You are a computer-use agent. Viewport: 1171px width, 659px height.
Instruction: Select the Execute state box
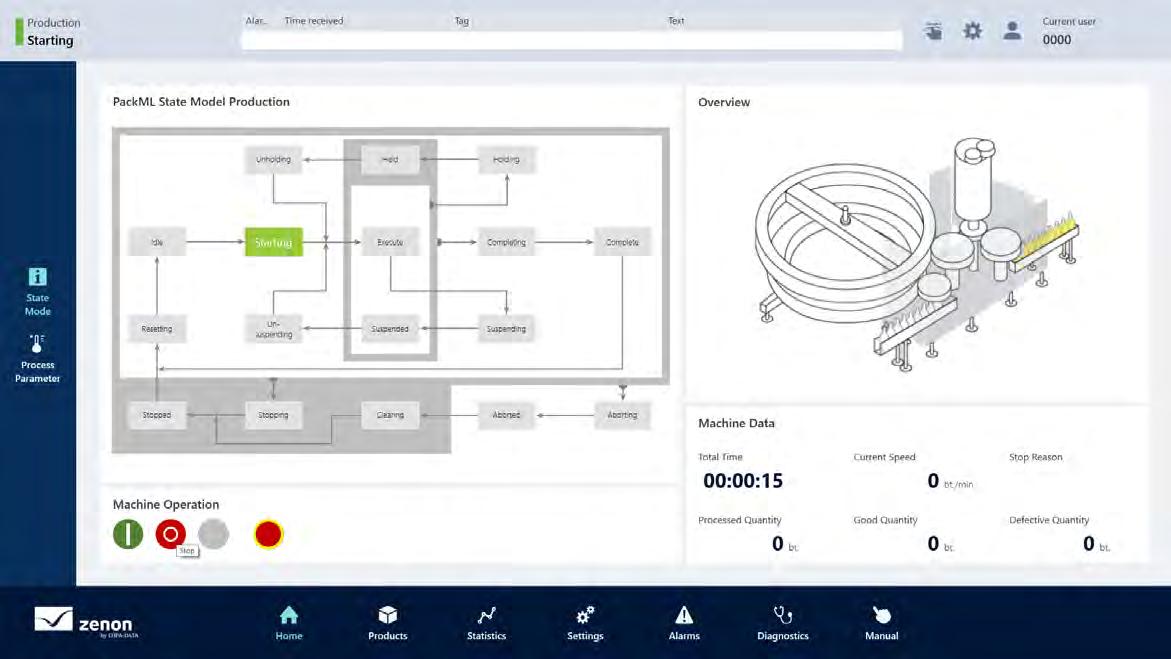click(390, 242)
